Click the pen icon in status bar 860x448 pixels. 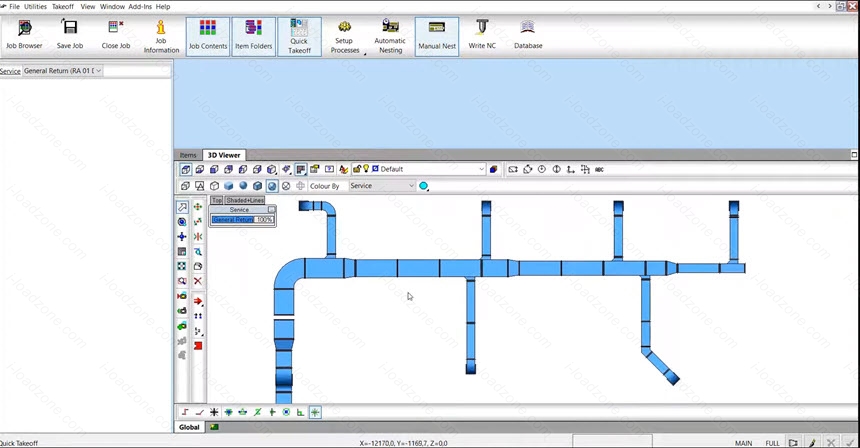(812, 443)
